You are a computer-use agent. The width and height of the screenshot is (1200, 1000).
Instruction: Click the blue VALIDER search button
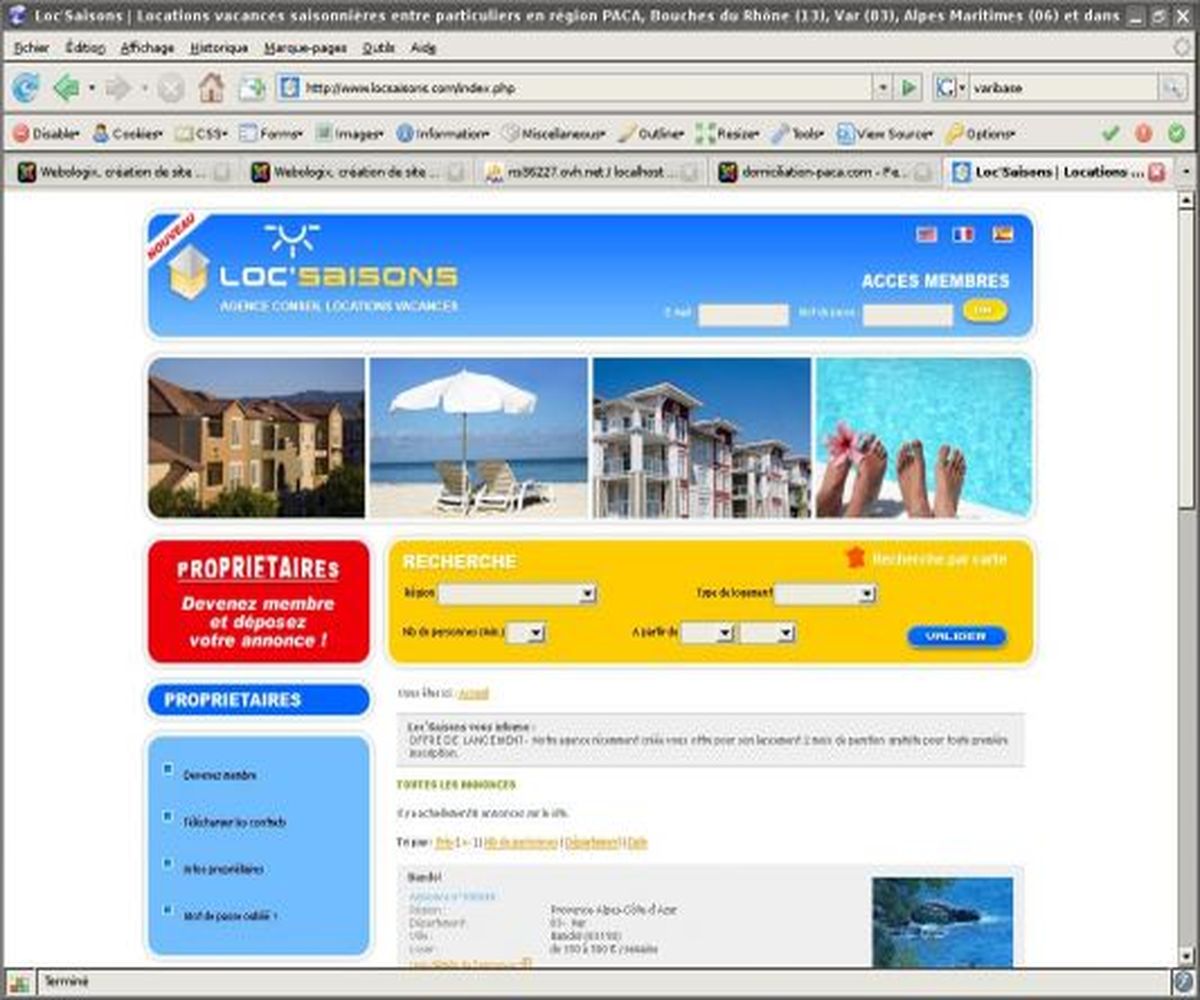(x=956, y=636)
